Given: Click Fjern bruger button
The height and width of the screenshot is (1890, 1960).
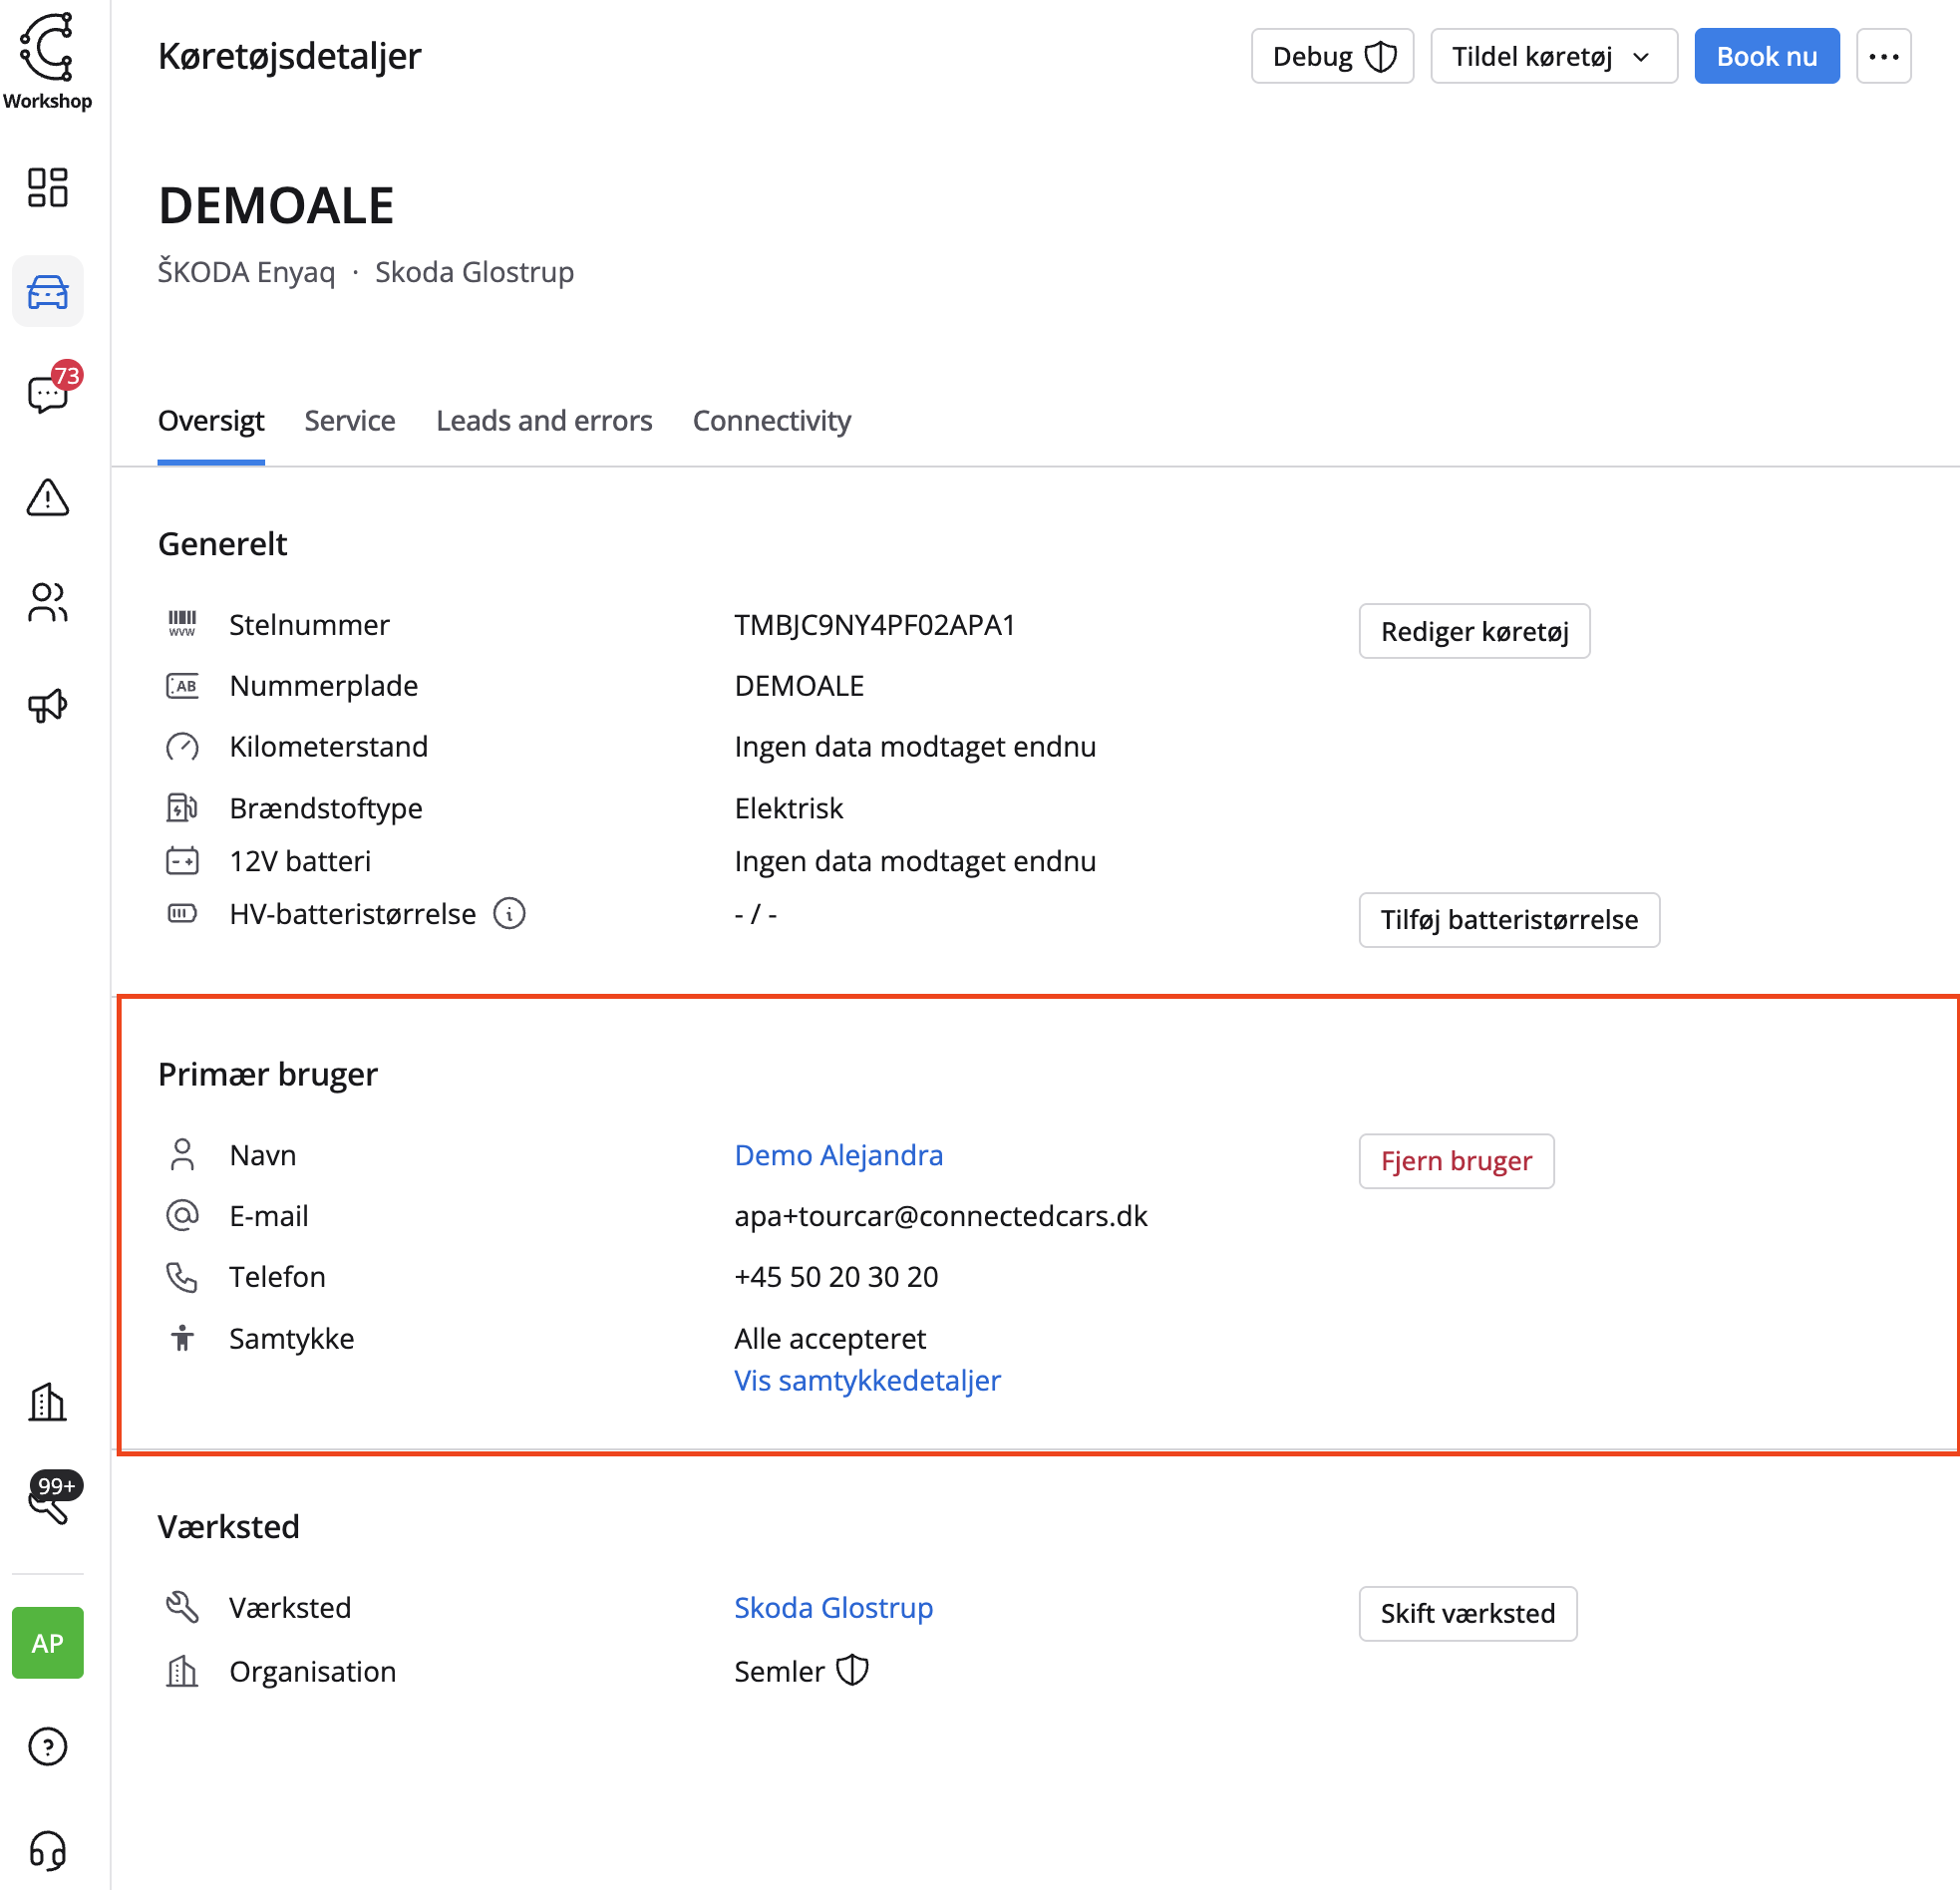Looking at the screenshot, I should pos(1455,1160).
